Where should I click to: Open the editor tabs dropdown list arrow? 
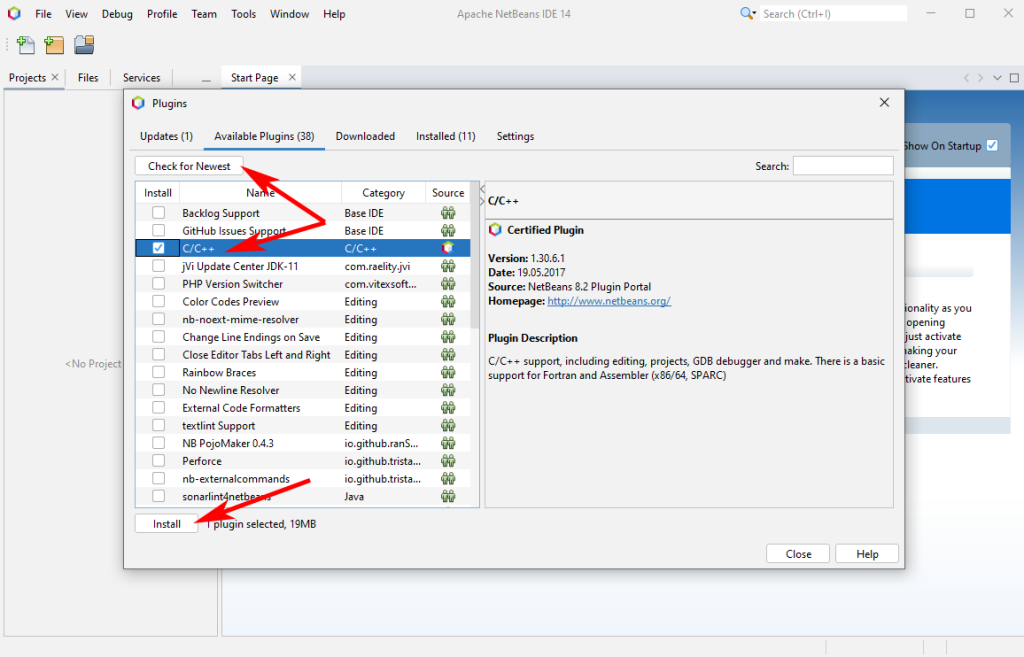coord(997,78)
